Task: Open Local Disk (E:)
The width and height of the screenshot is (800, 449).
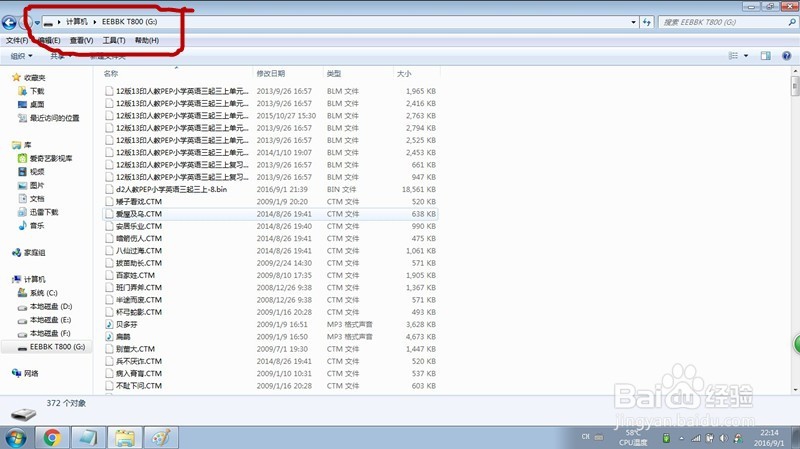Action: [44, 320]
